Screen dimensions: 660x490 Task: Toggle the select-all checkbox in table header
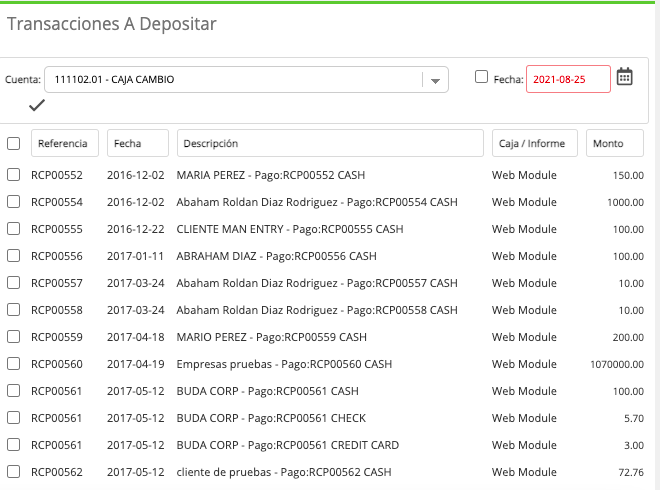13,144
